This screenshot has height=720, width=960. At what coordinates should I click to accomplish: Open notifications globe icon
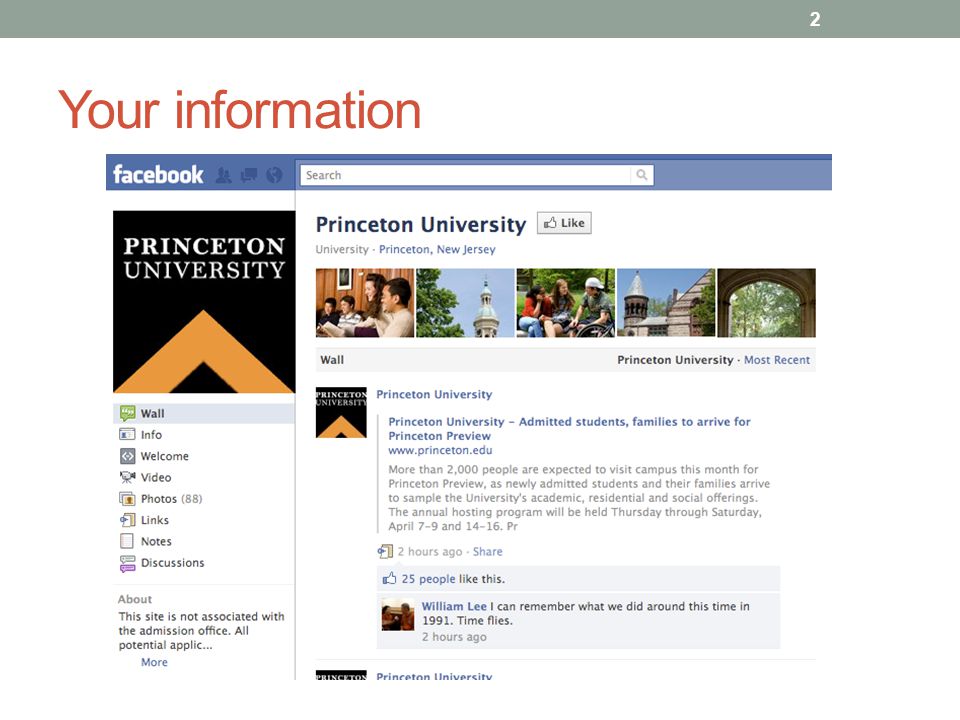point(274,176)
